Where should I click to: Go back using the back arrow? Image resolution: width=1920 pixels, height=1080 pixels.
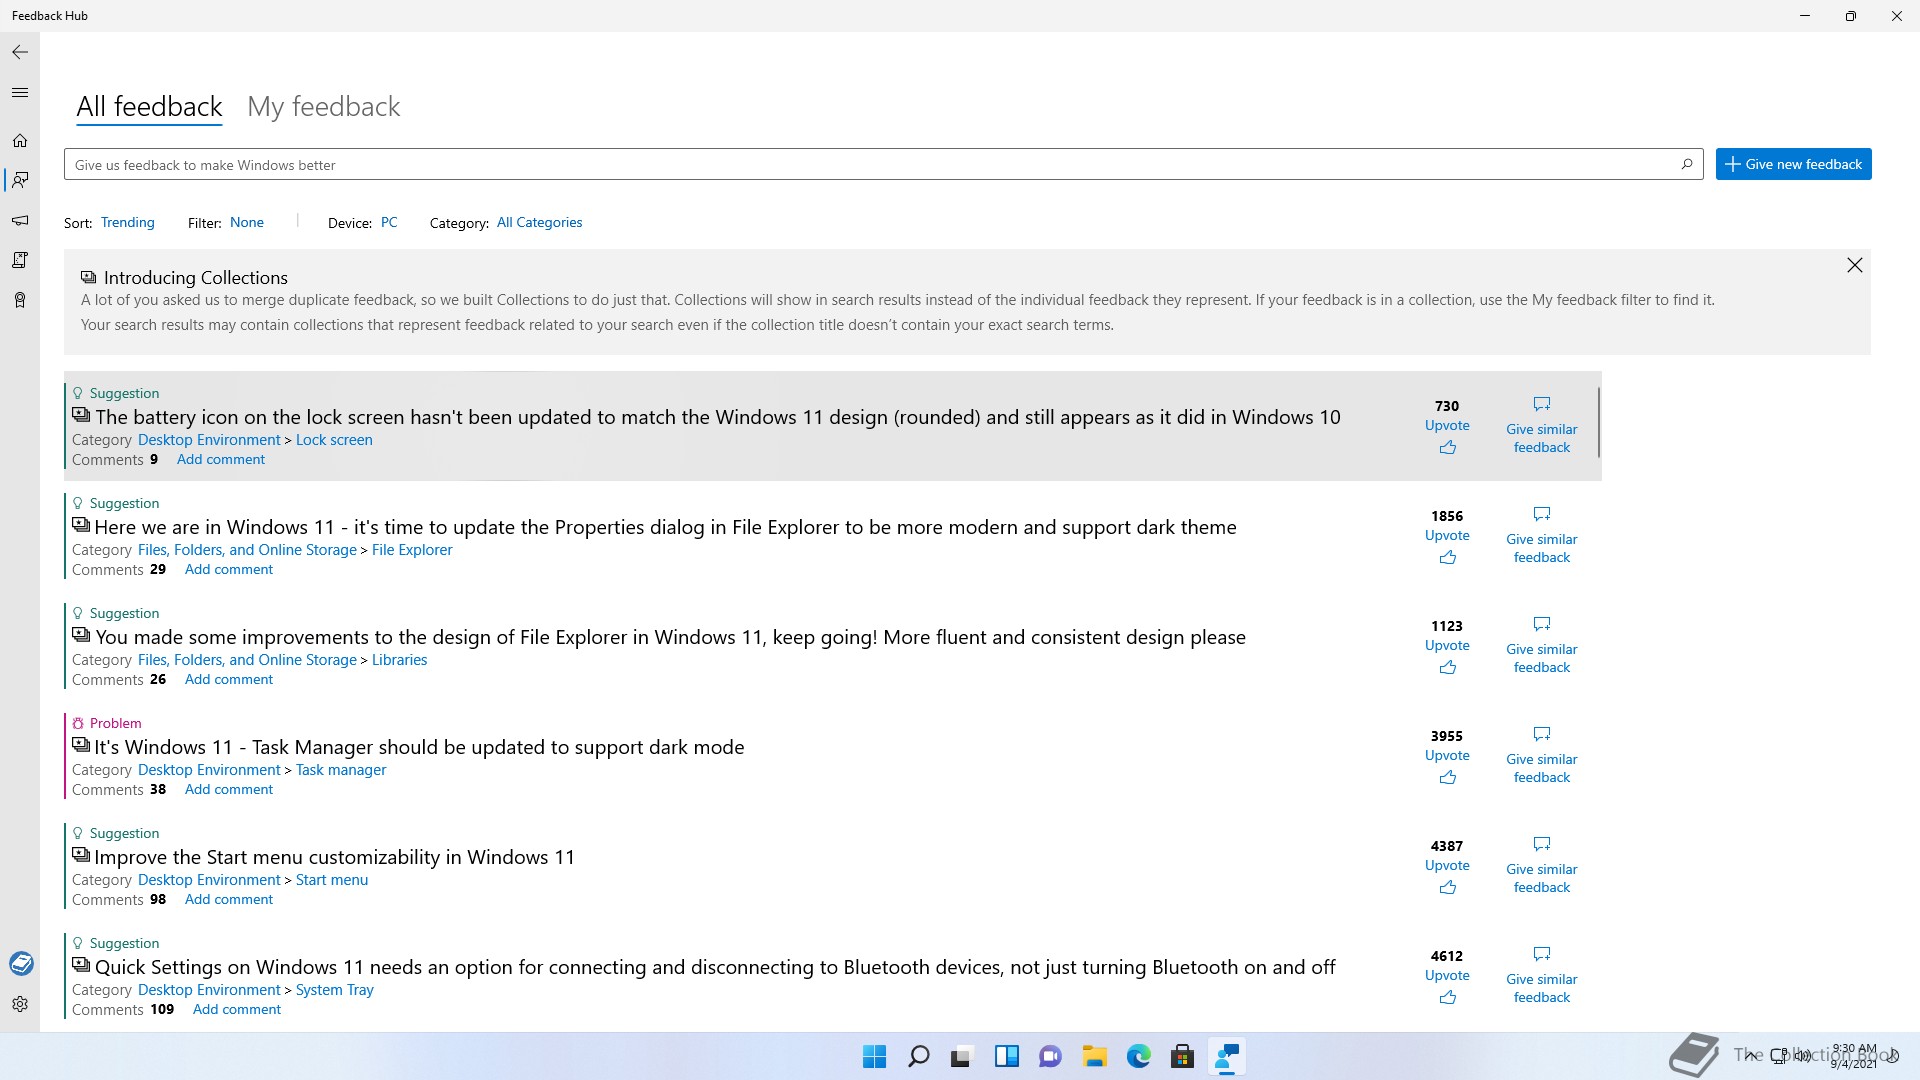tap(20, 52)
